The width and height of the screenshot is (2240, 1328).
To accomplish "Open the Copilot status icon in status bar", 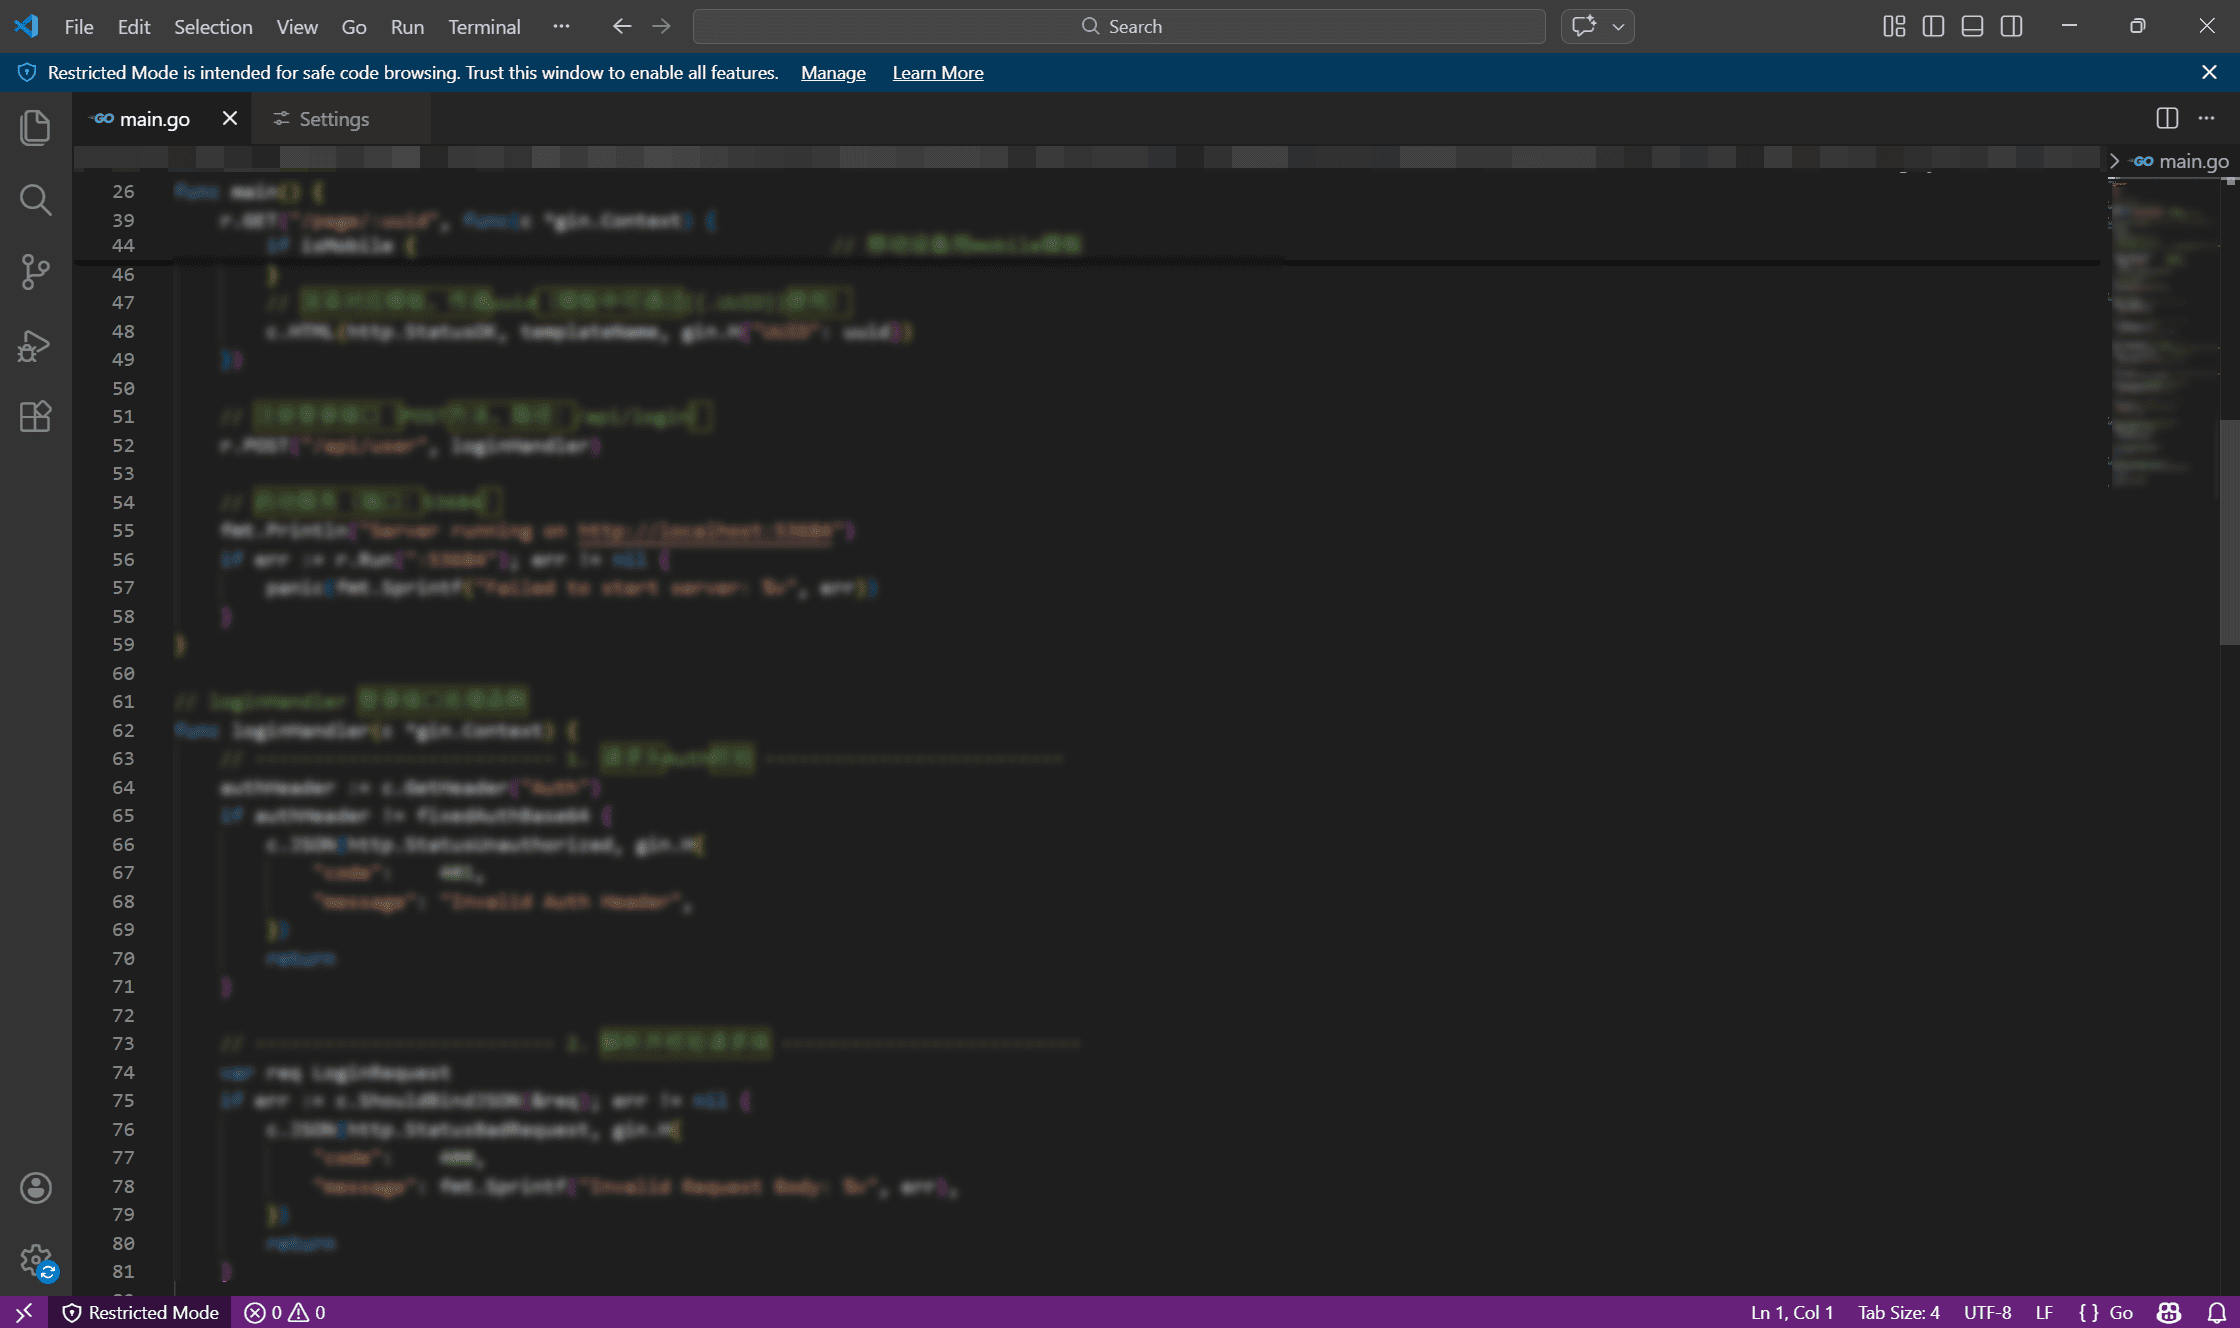I will (x=2168, y=1312).
